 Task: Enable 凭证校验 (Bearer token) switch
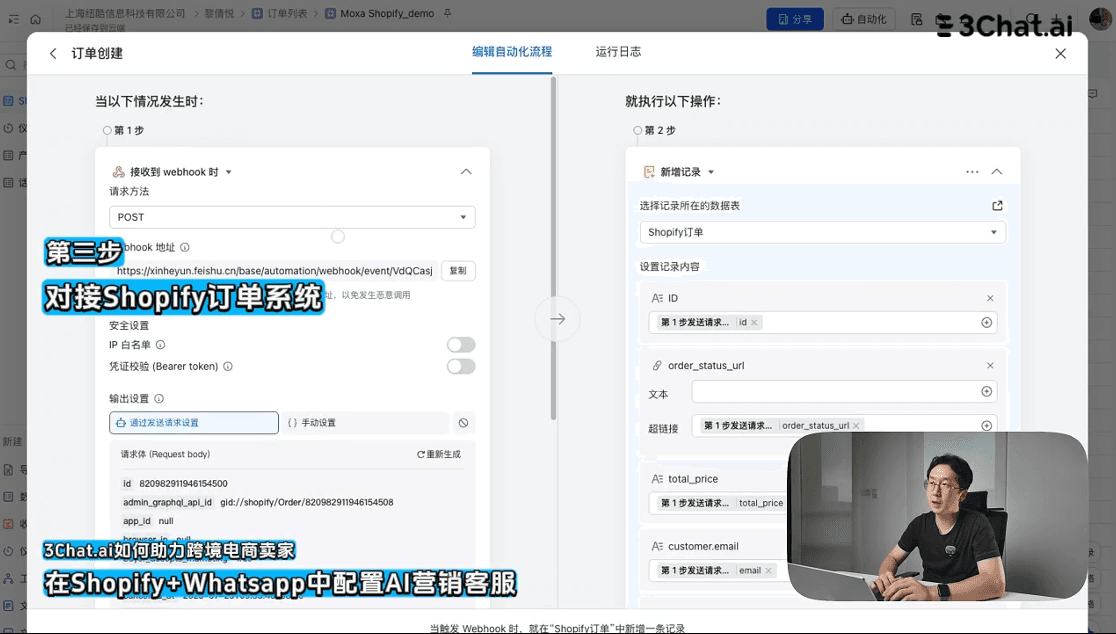460,366
